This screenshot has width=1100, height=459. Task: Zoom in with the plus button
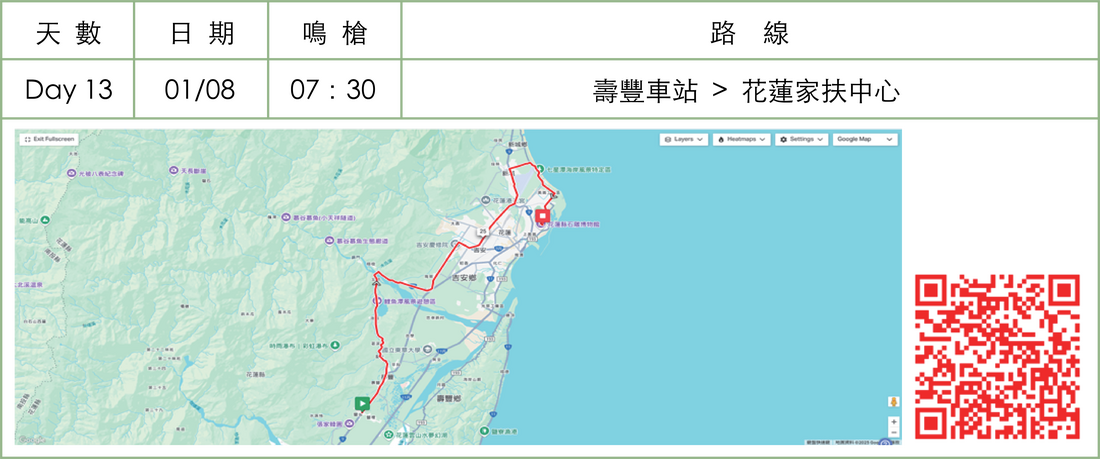[x=893, y=423]
